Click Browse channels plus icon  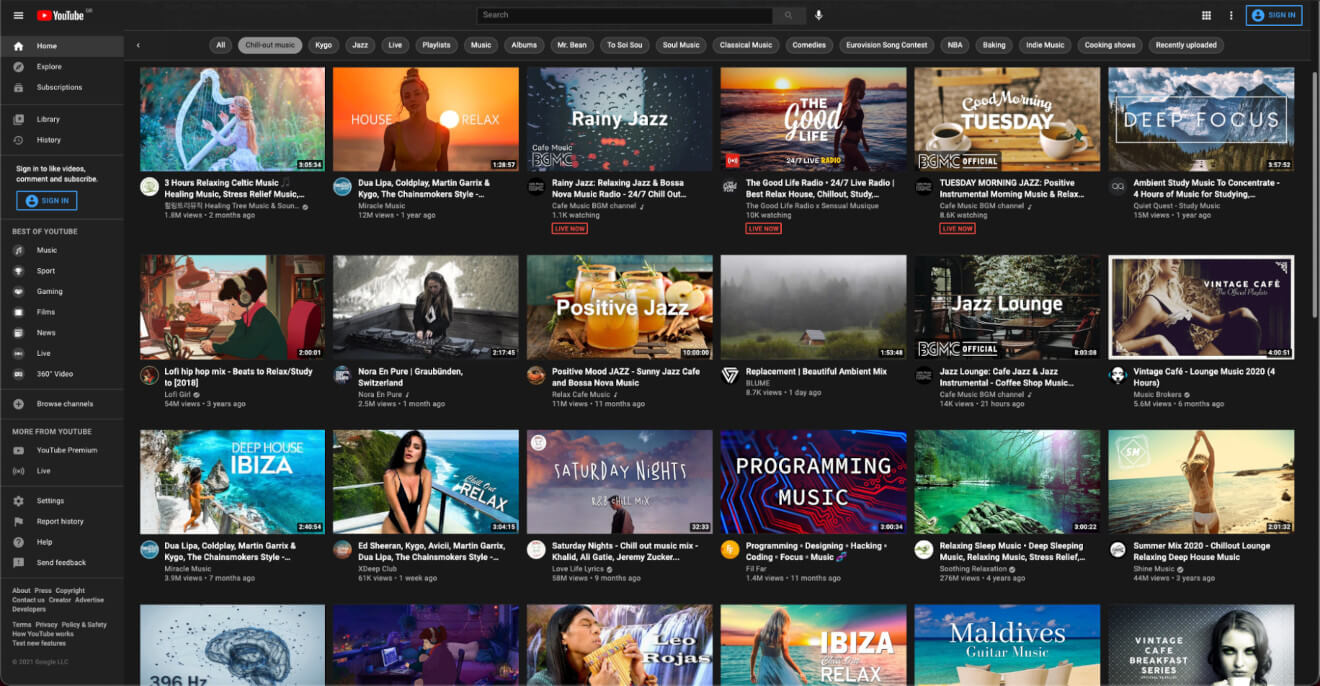point(18,404)
